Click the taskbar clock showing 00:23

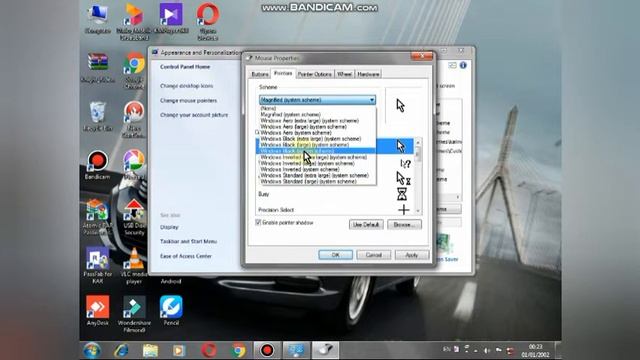pos(535,351)
